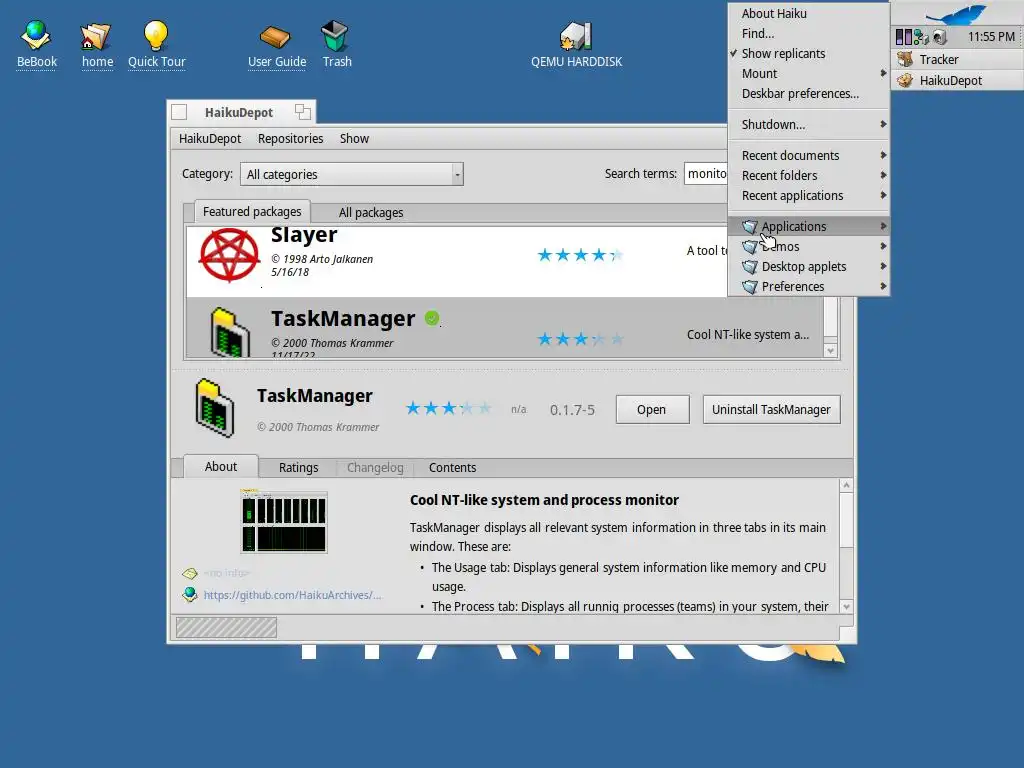Expand the Preferences submenu arrow
The height and width of the screenshot is (768, 1024).
(883, 286)
